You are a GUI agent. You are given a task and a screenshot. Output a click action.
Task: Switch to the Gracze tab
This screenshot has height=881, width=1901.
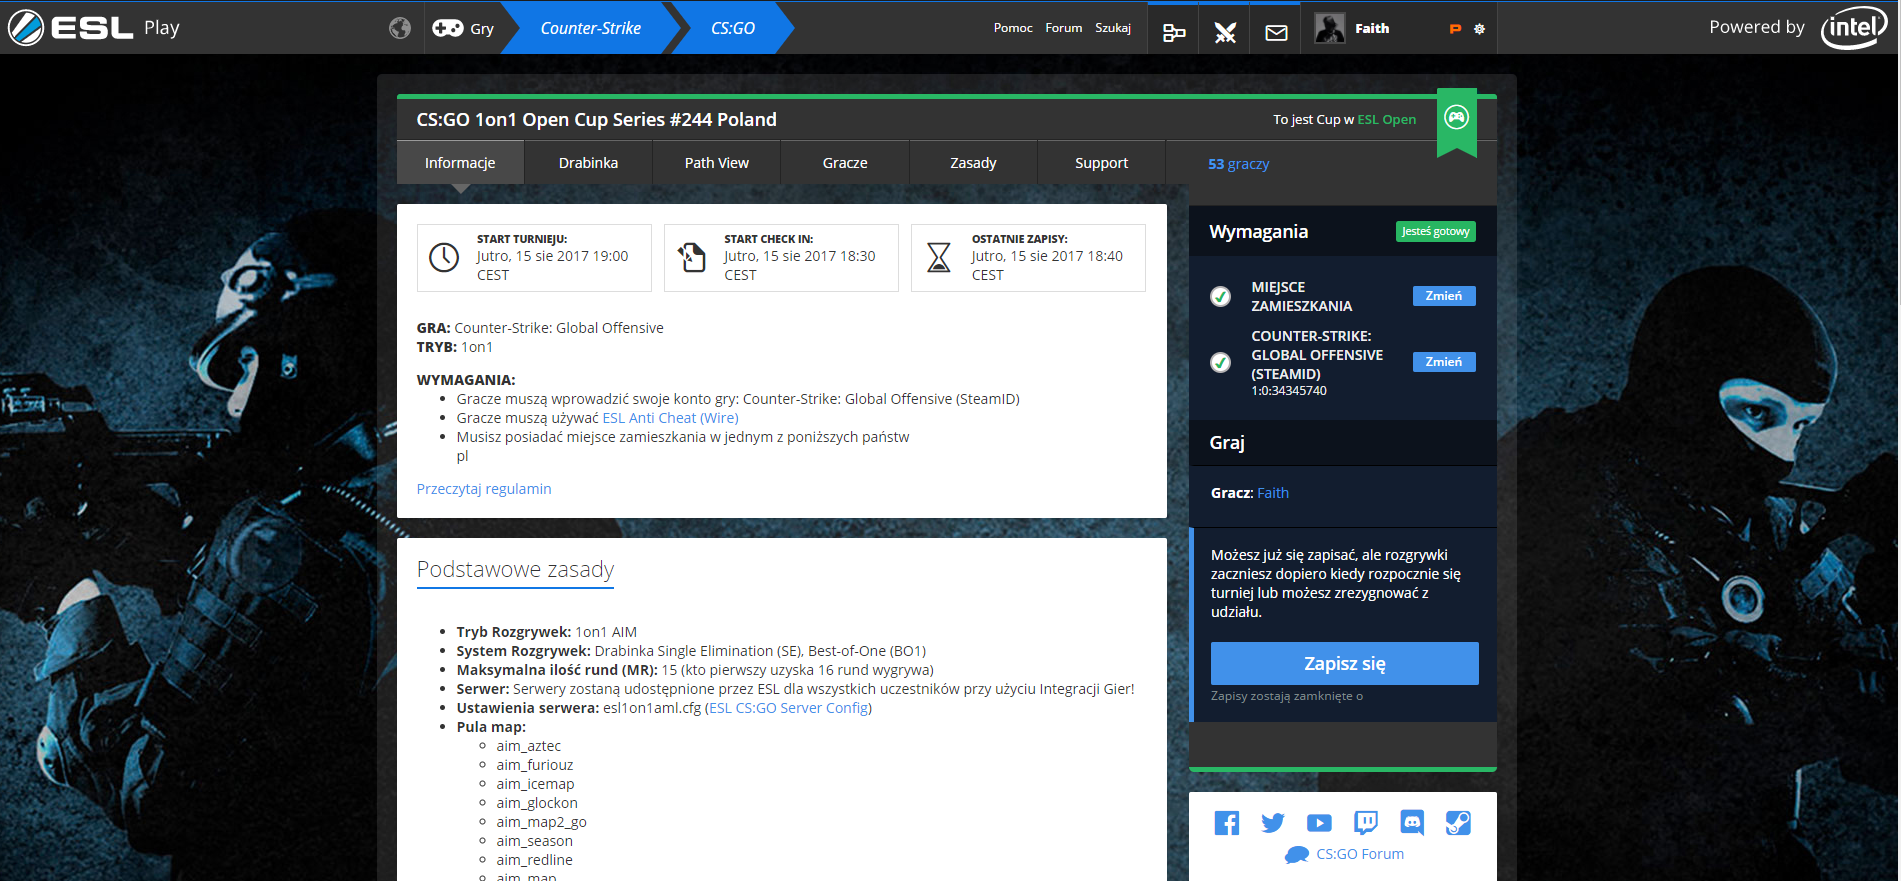845,163
